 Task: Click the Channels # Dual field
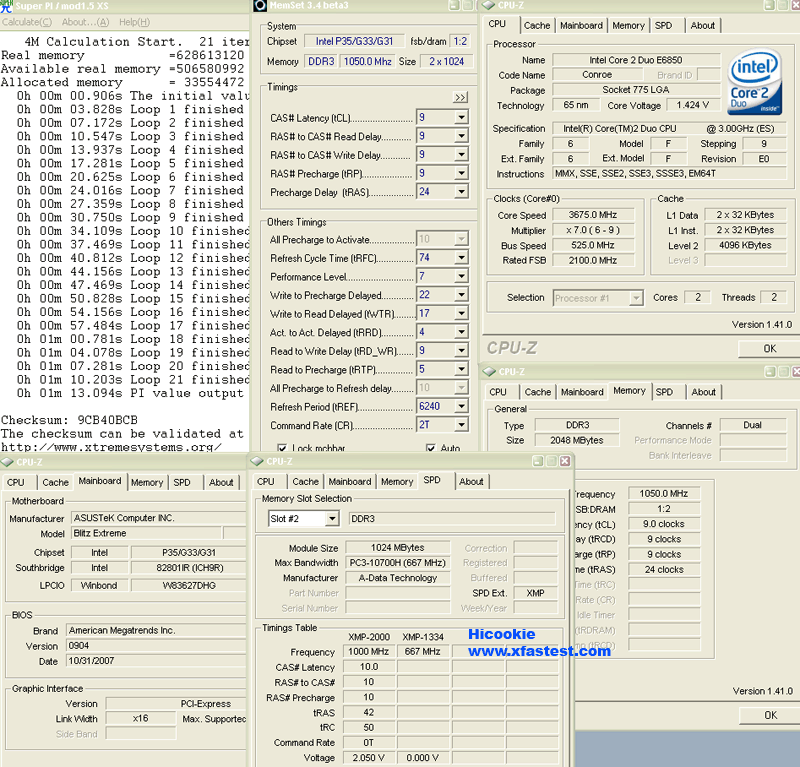(753, 425)
